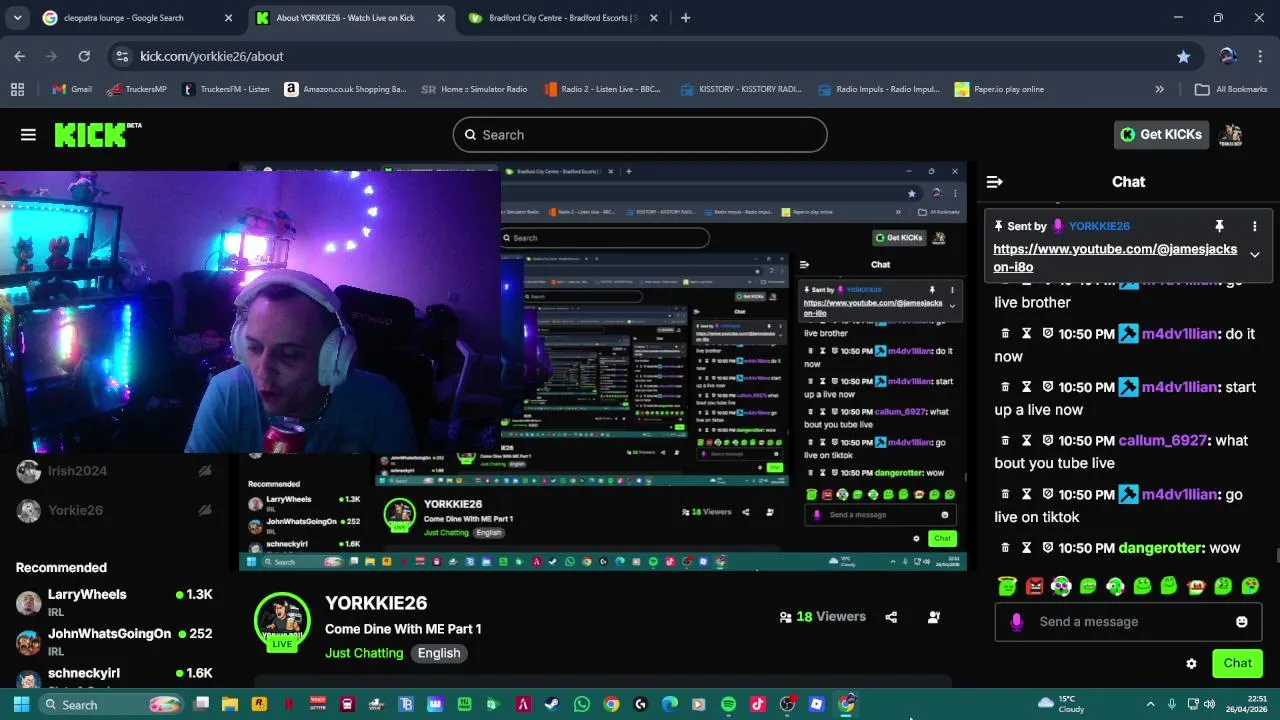Show more bookmarks overflow chevron
1280x720 pixels.
(1159, 89)
